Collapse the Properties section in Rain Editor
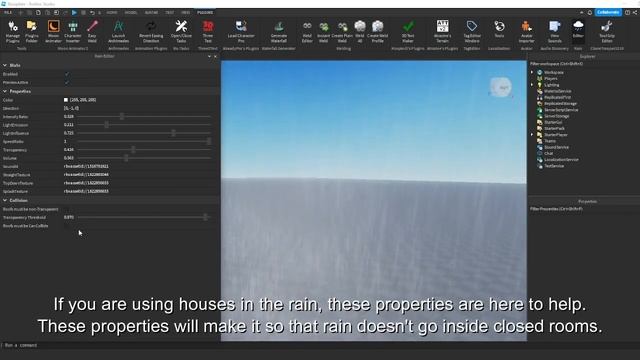Image resolution: width=640 pixels, height=360 pixels. (x=5, y=91)
